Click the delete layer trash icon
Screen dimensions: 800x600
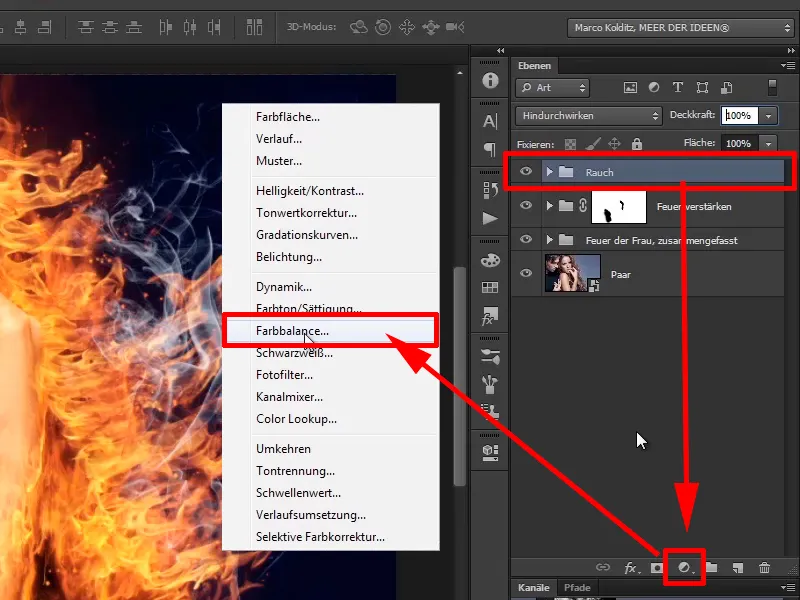pyautogui.click(x=764, y=567)
